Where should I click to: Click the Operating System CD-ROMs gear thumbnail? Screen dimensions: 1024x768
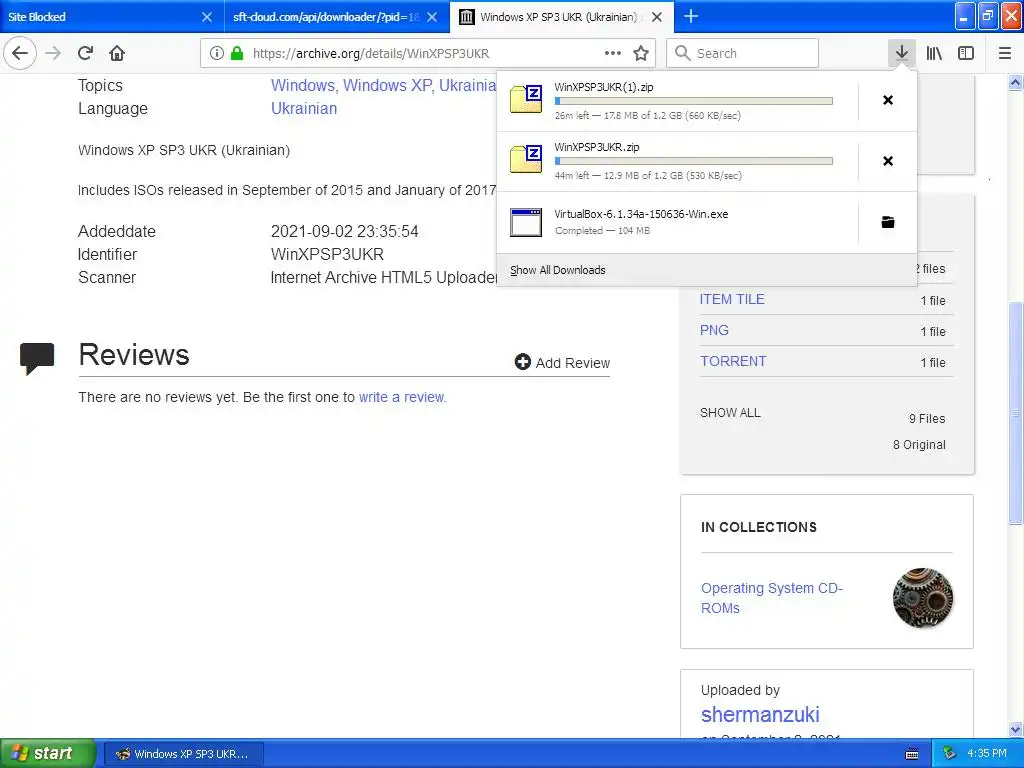click(x=922, y=598)
